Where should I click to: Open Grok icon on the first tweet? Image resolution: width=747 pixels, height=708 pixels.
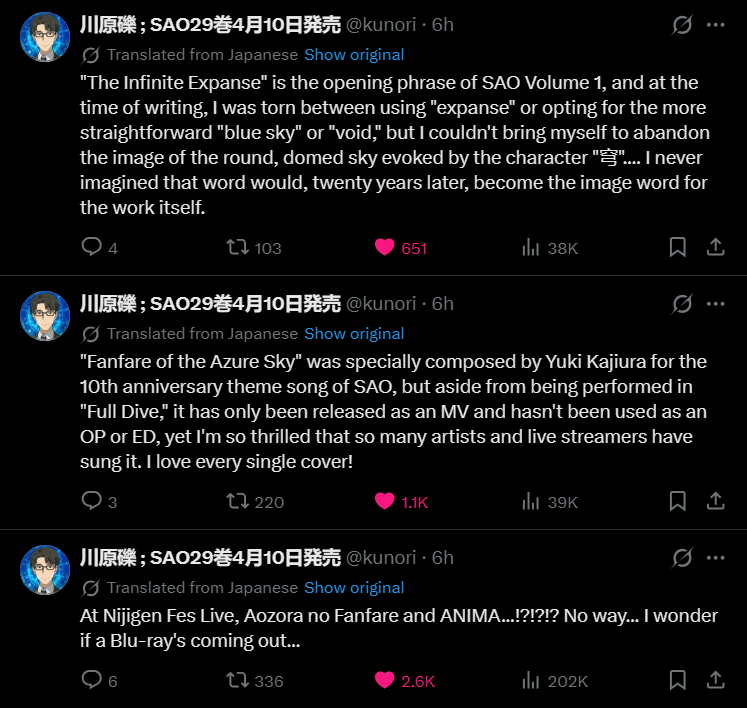(682, 25)
